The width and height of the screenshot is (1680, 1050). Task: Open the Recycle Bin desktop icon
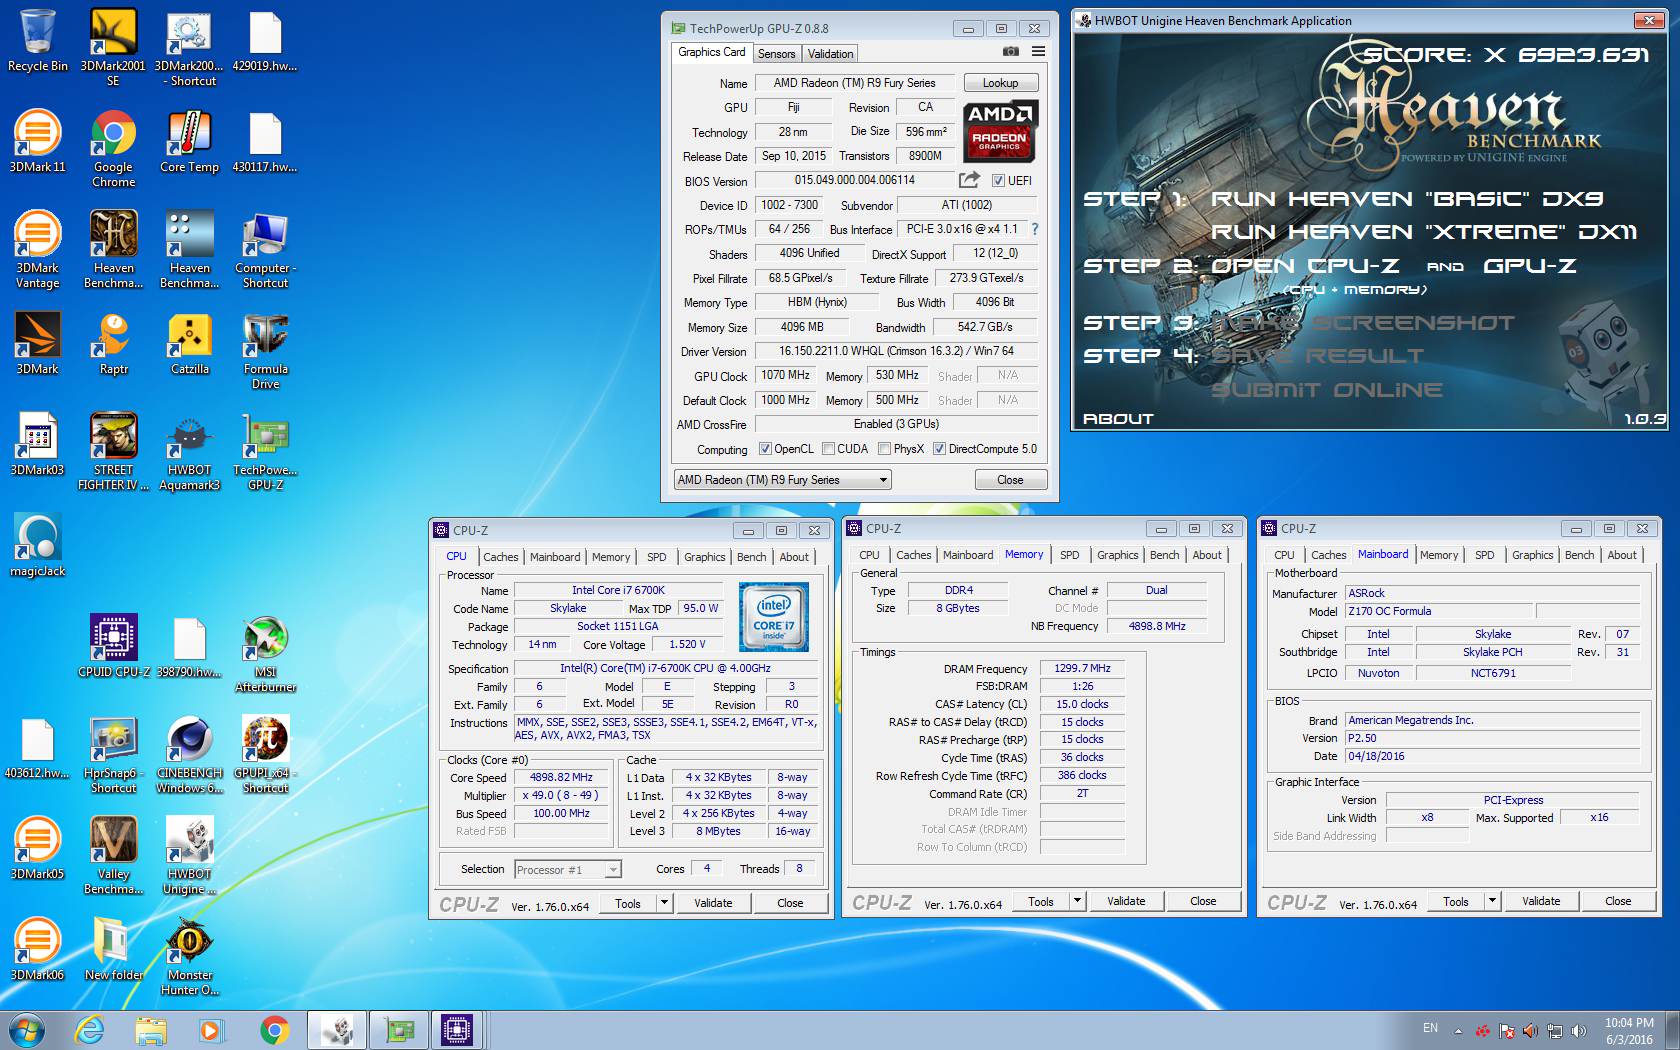pos(37,40)
